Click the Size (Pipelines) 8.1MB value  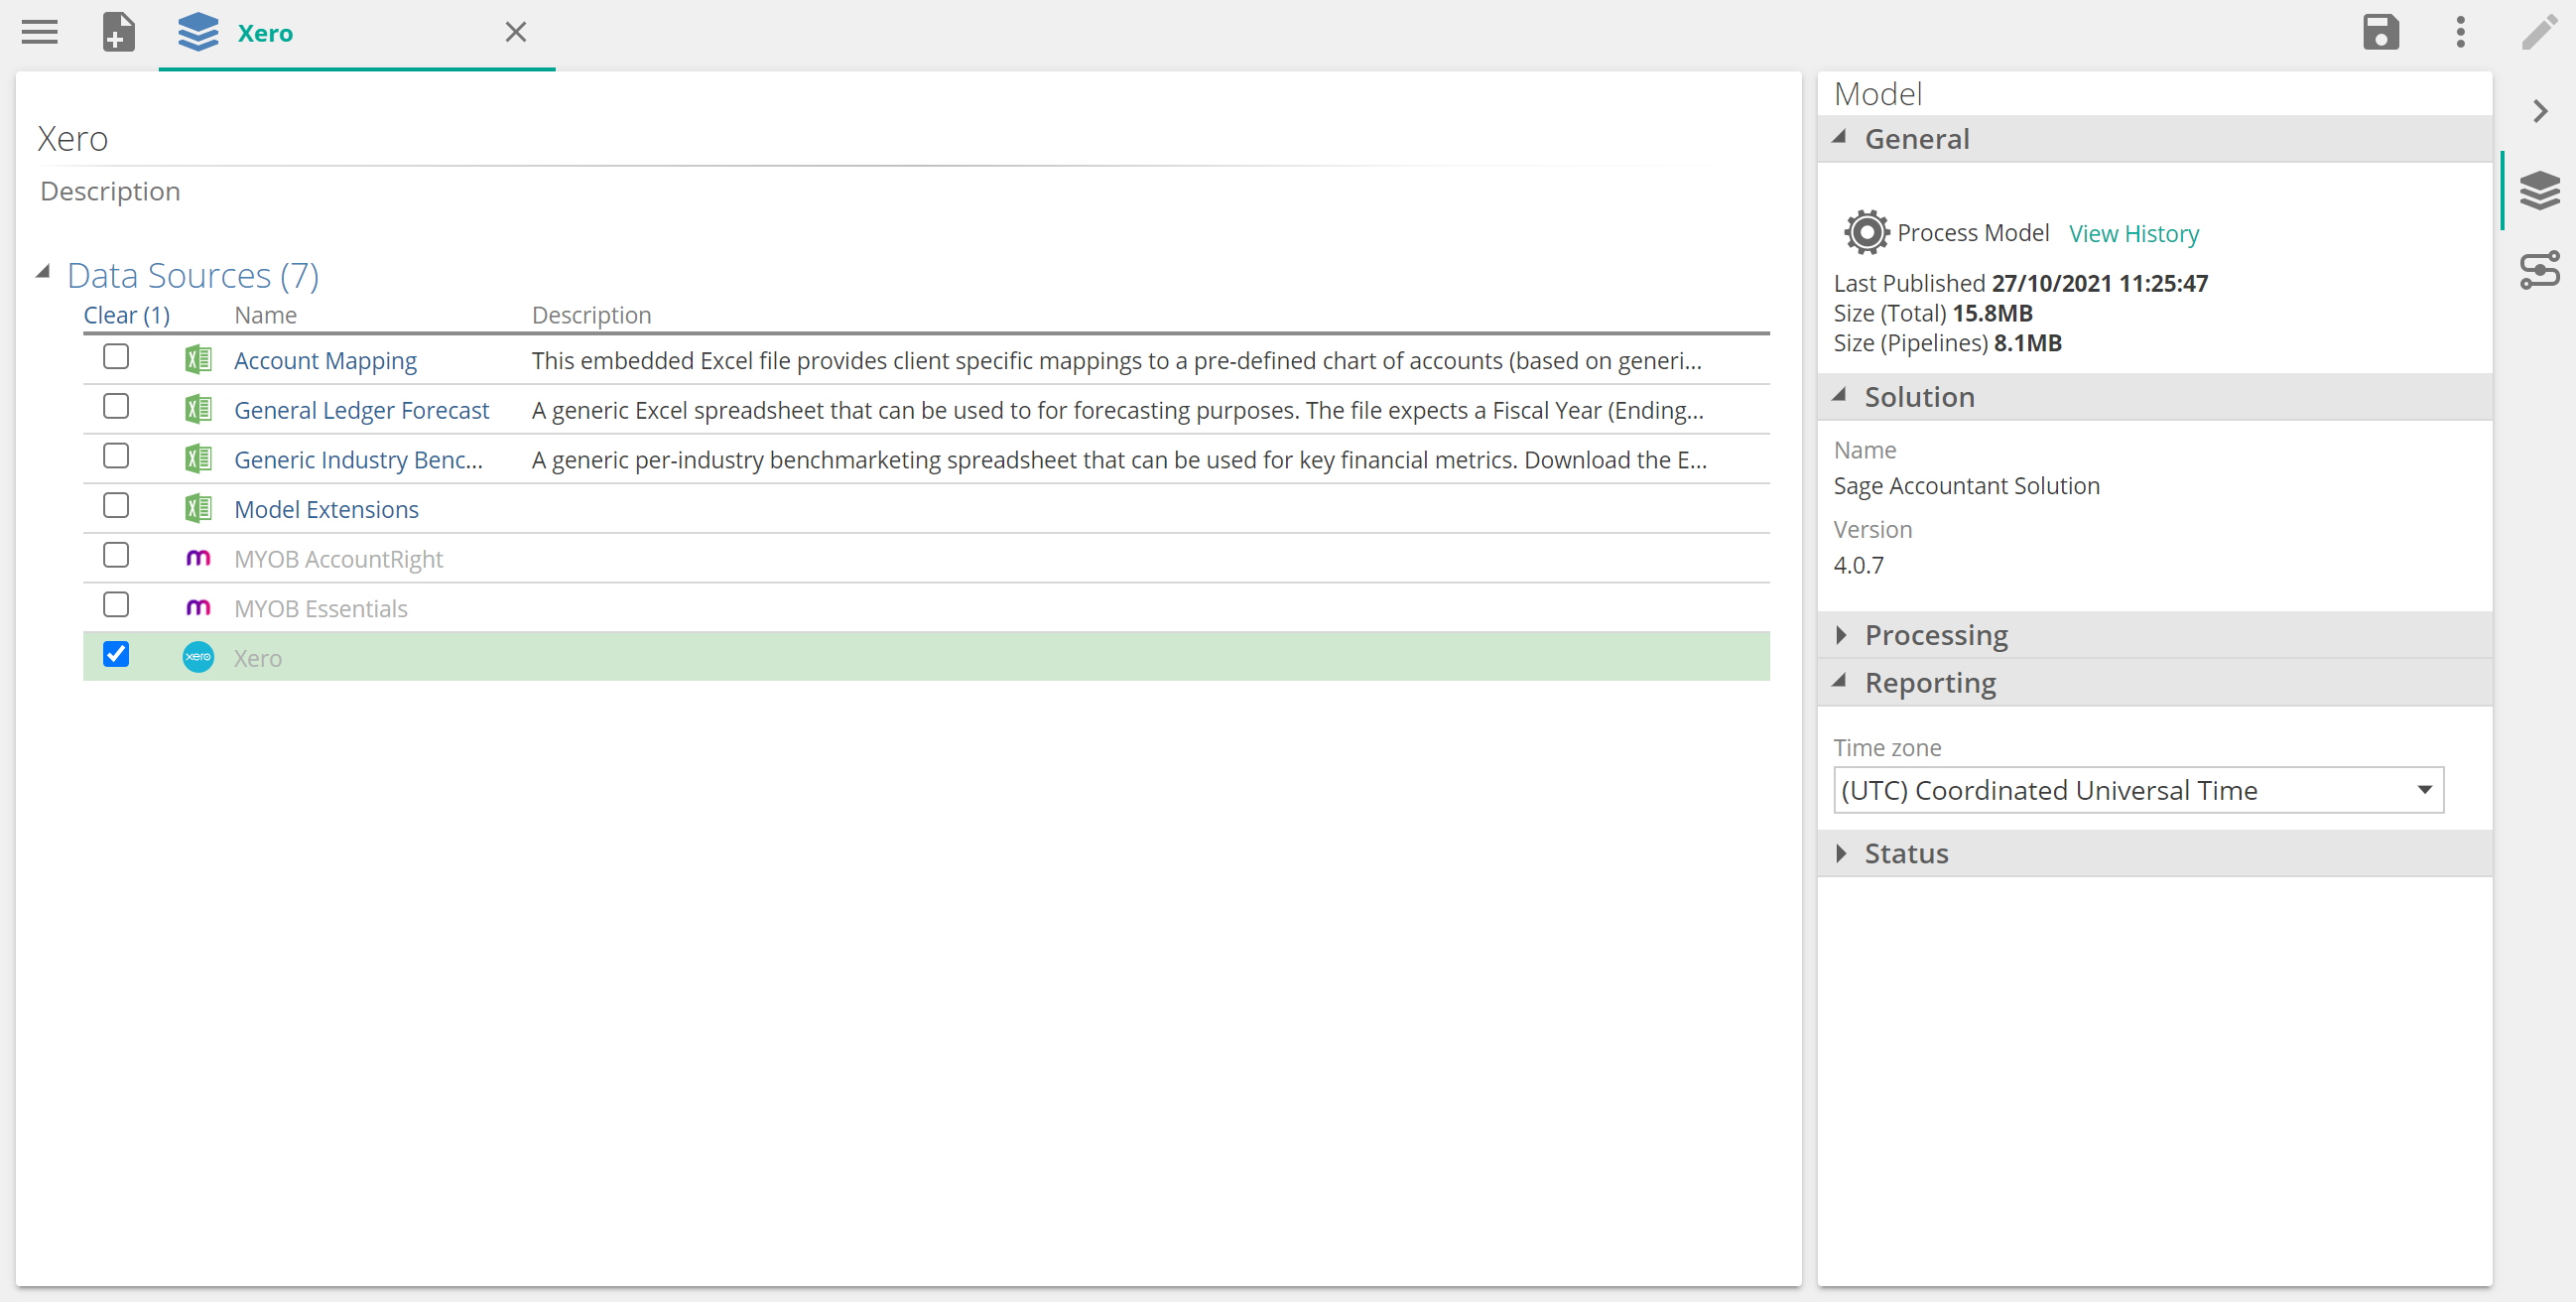(x=2027, y=343)
